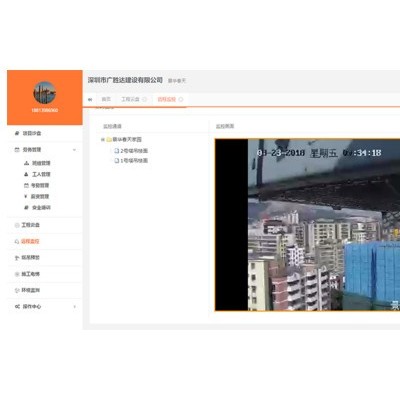Open the 施工电梯 construction elevator menu
The height and width of the screenshot is (400, 400).
click(x=27, y=274)
